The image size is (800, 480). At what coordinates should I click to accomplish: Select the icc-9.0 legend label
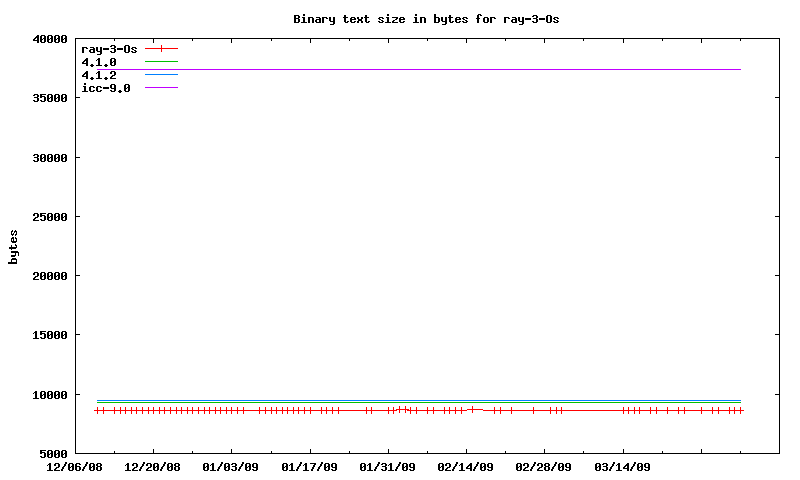106,88
